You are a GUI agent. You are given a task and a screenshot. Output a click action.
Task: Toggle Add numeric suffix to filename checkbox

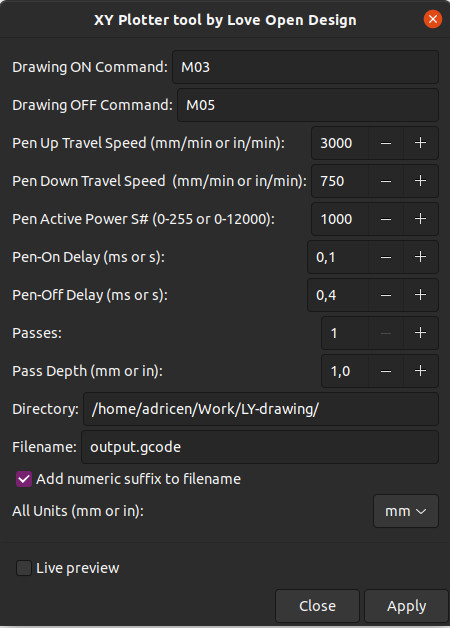click(24, 479)
